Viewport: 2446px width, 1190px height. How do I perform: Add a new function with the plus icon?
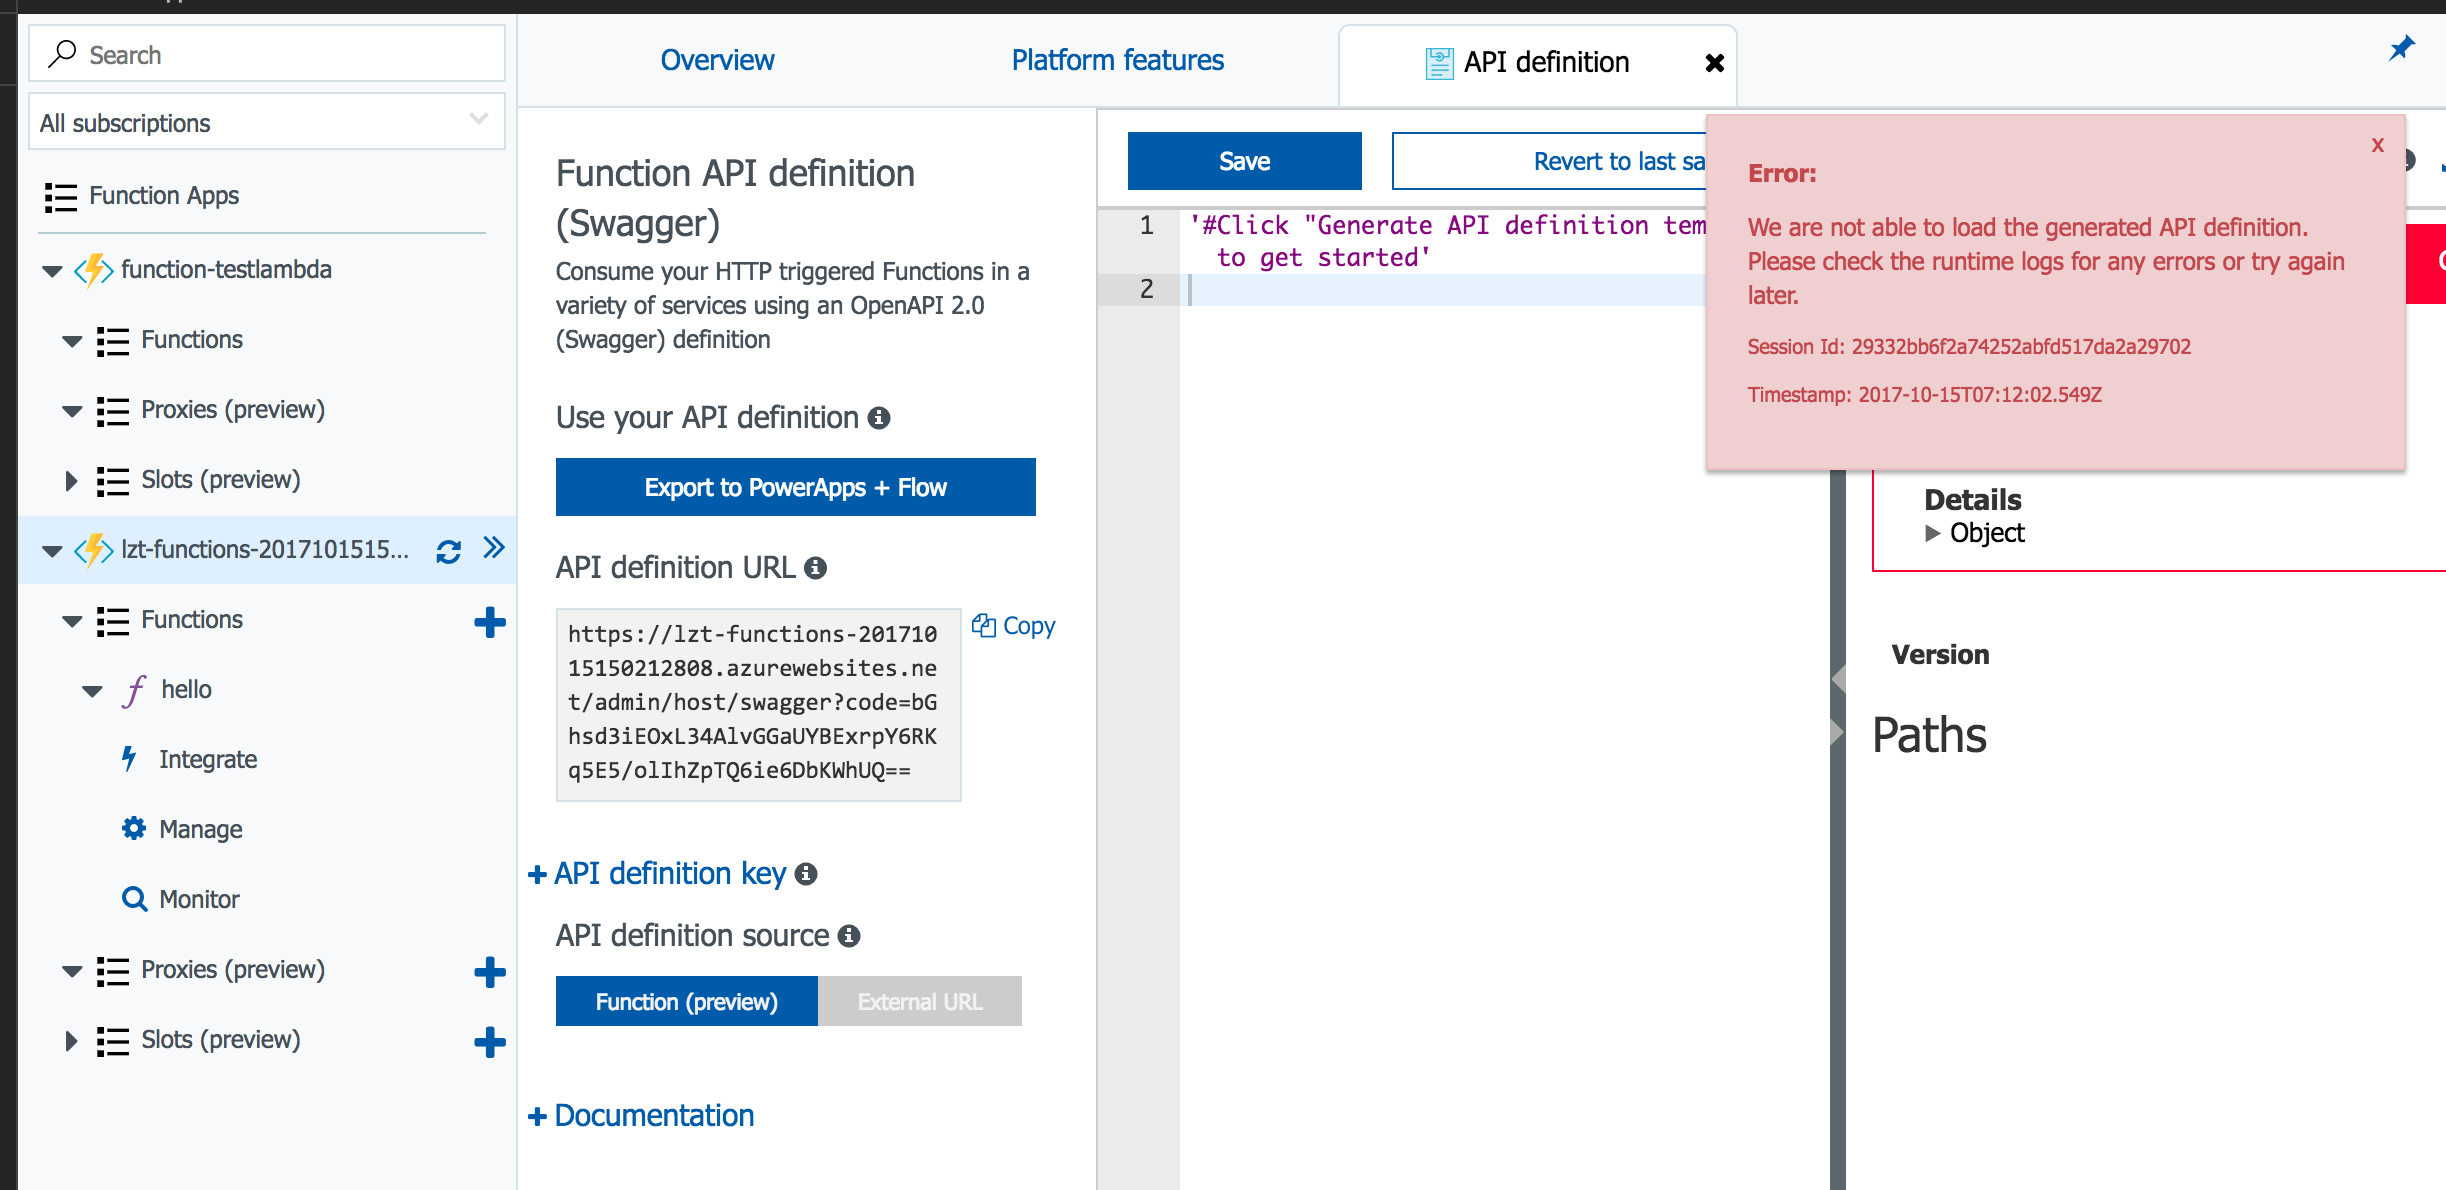pyautogui.click(x=491, y=621)
